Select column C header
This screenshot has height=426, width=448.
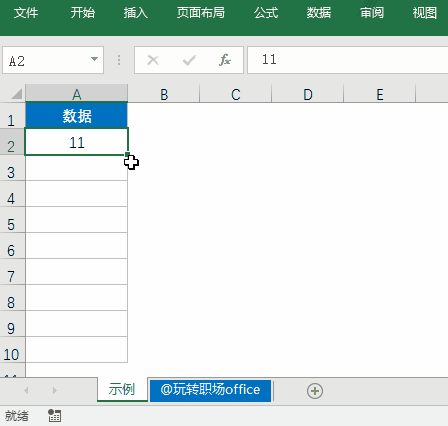[236, 94]
